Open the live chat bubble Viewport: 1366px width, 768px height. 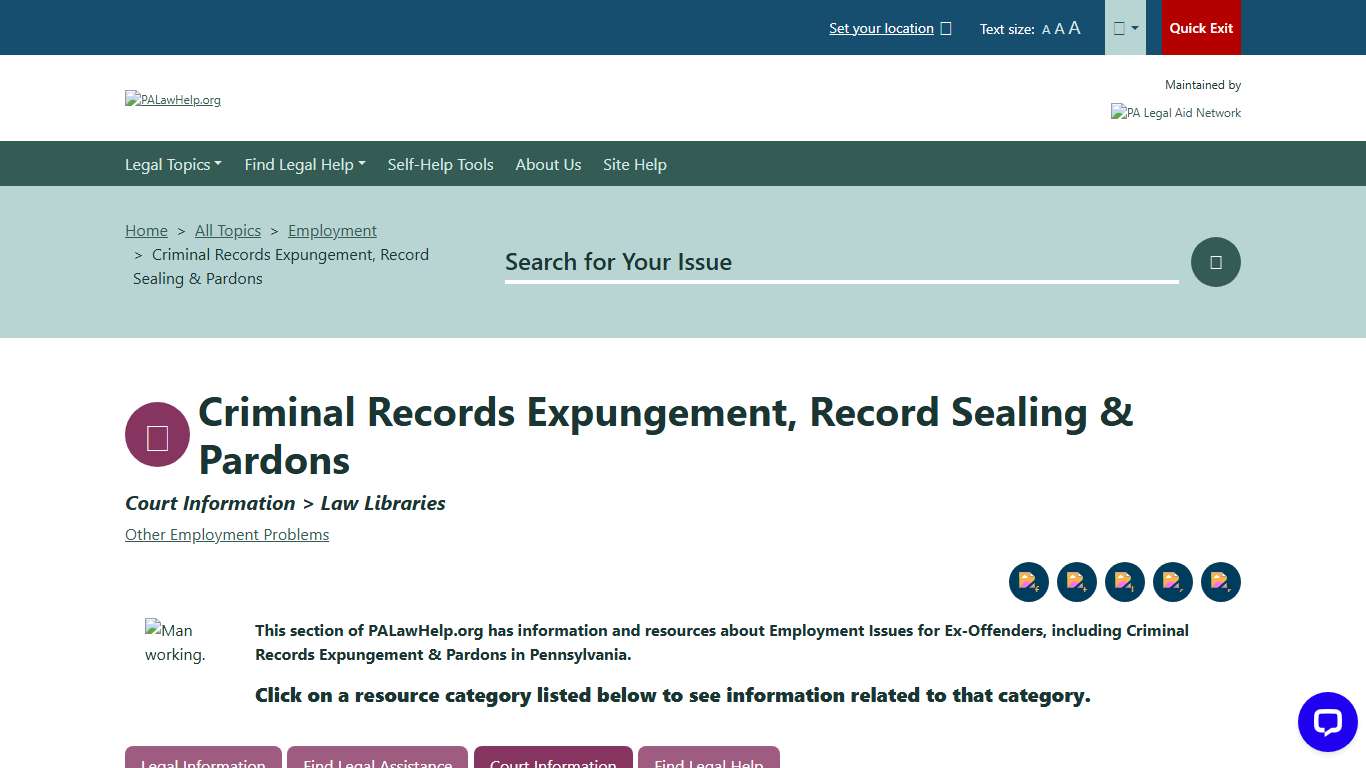1327,722
